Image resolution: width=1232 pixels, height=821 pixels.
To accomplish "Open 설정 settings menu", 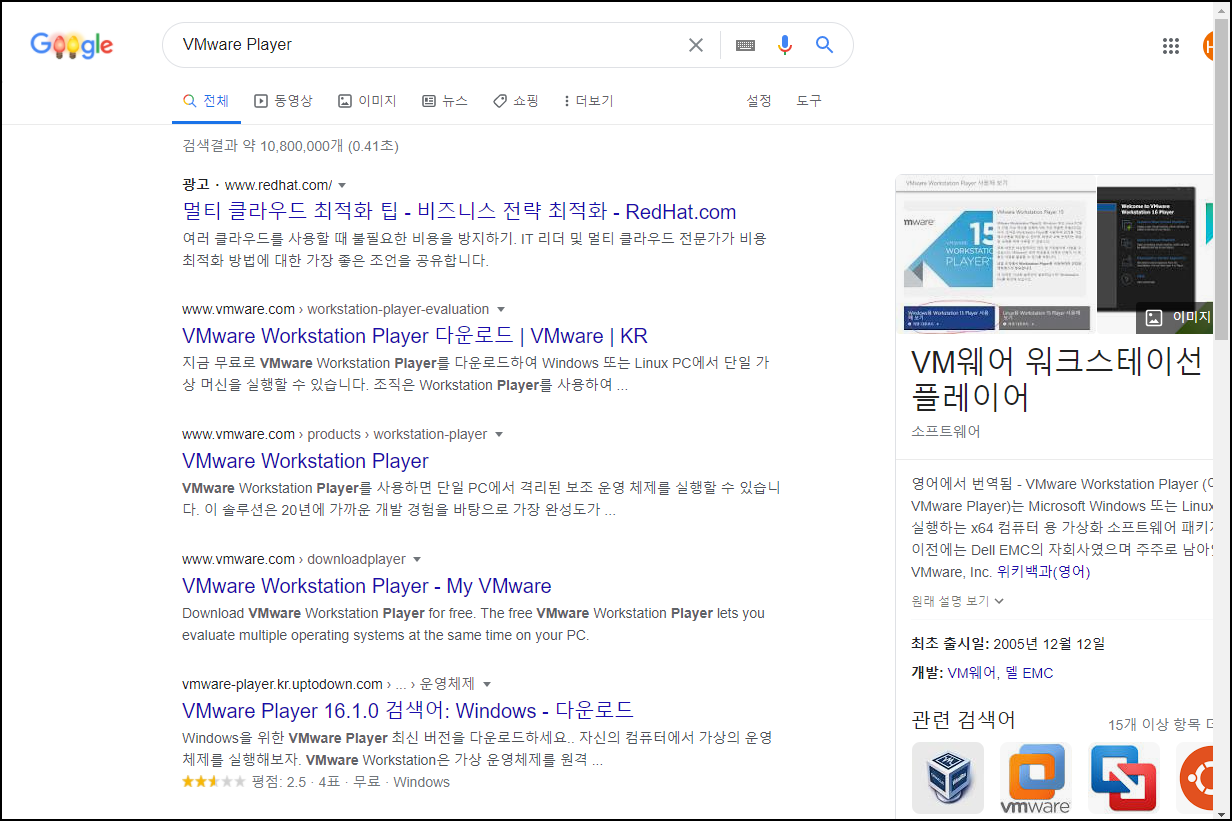I will click(x=759, y=101).
